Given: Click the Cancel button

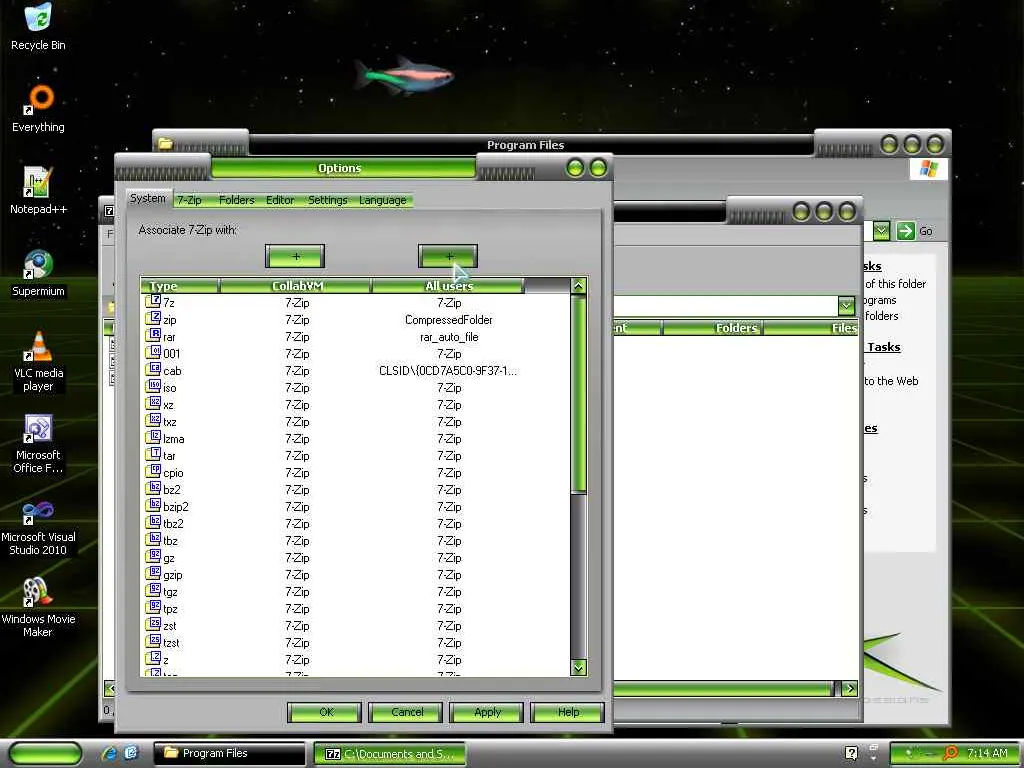Looking at the screenshot, I should click(x=406, y=712).
